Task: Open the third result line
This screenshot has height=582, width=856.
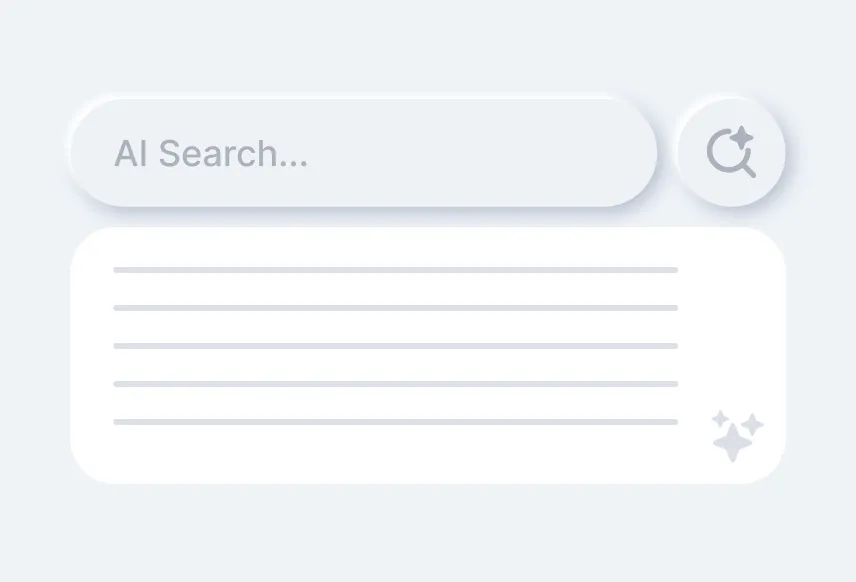Action: tap(395, 346)
